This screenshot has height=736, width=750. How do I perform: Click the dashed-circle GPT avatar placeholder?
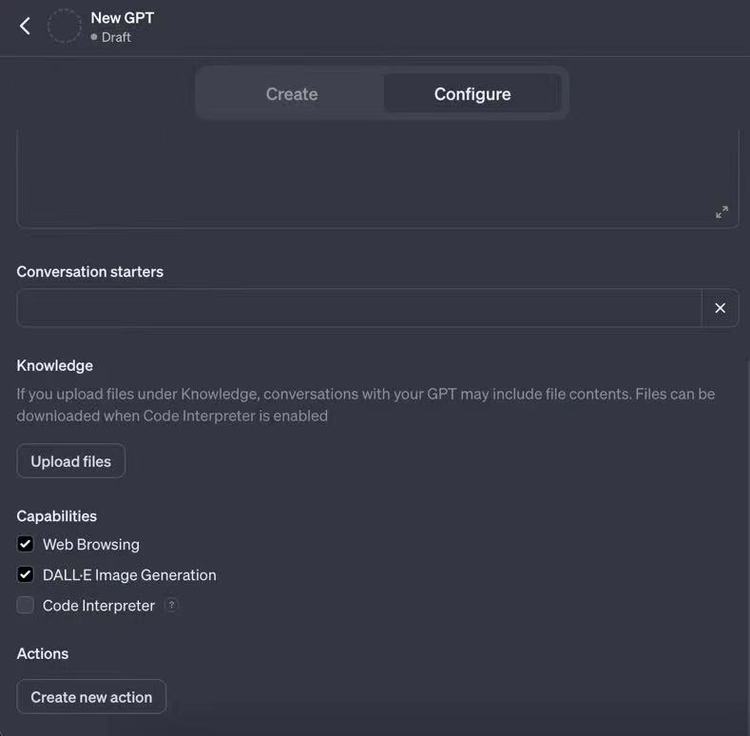64,26
